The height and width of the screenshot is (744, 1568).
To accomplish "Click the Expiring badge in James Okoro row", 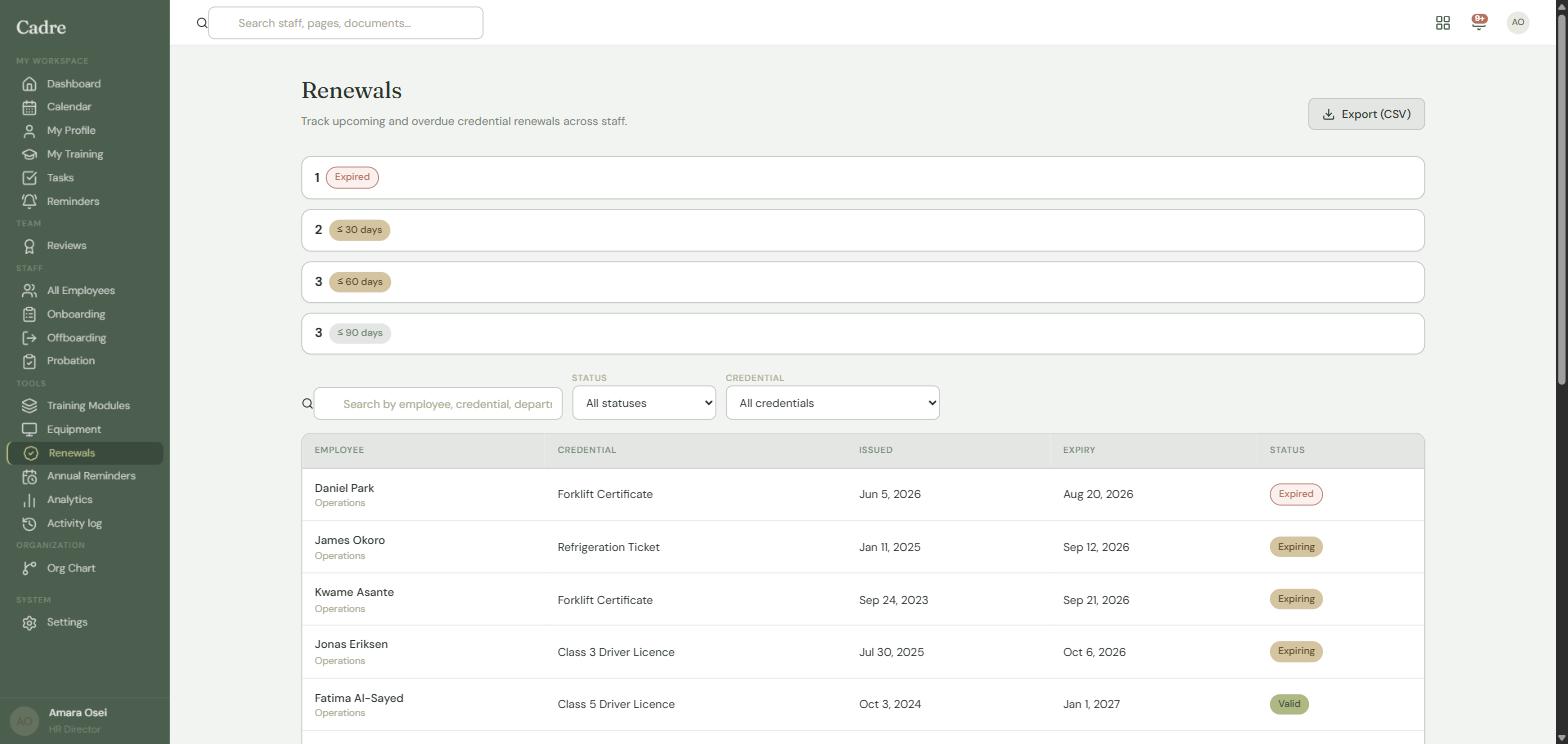I will [x=1296, y=547].
